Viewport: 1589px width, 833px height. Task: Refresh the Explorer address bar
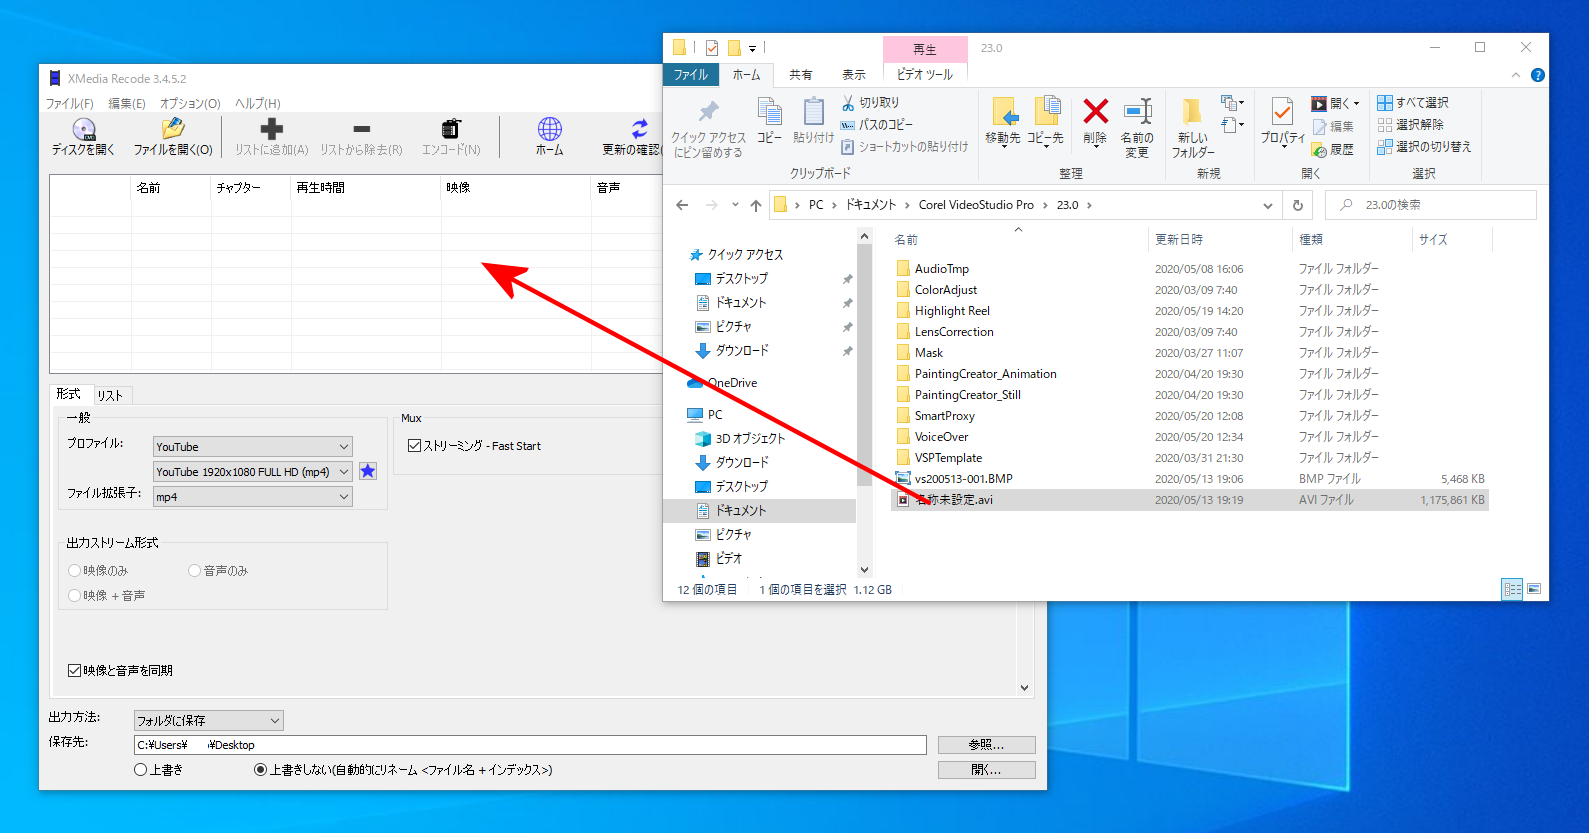point(1298,205)
